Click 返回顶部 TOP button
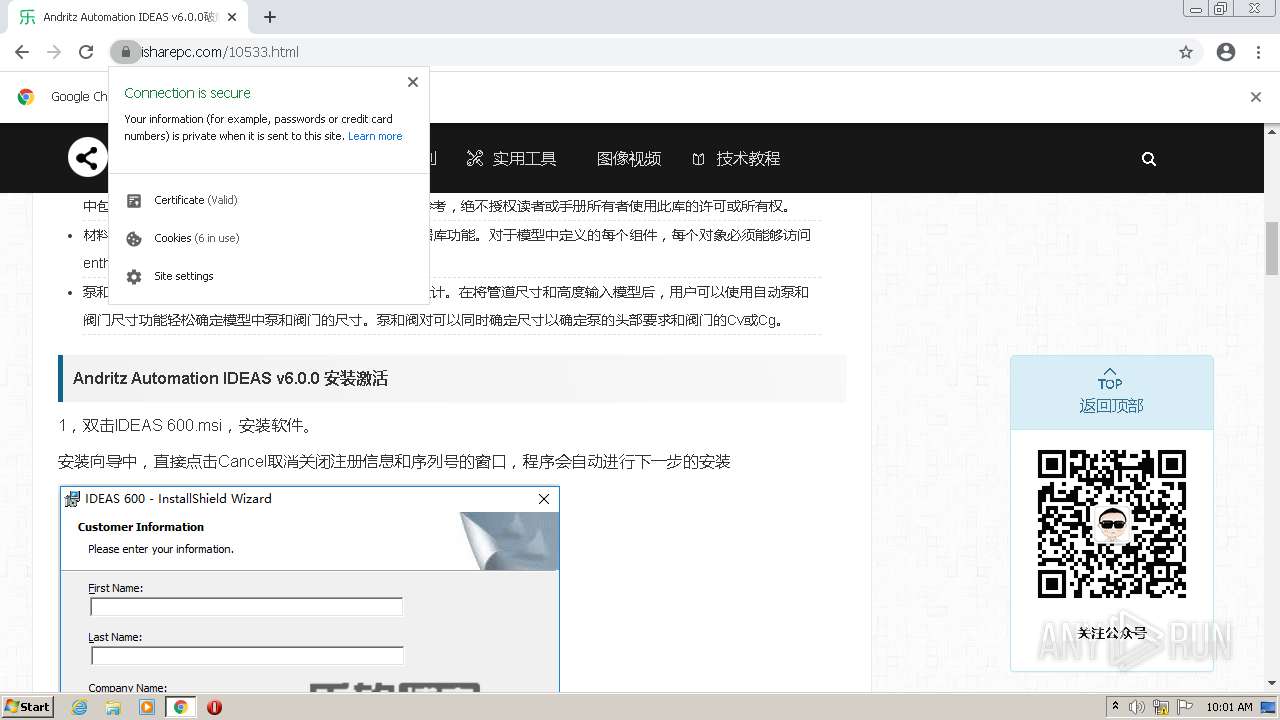The width and height of the screenshot is (1280, 720). click(1111, 392)
